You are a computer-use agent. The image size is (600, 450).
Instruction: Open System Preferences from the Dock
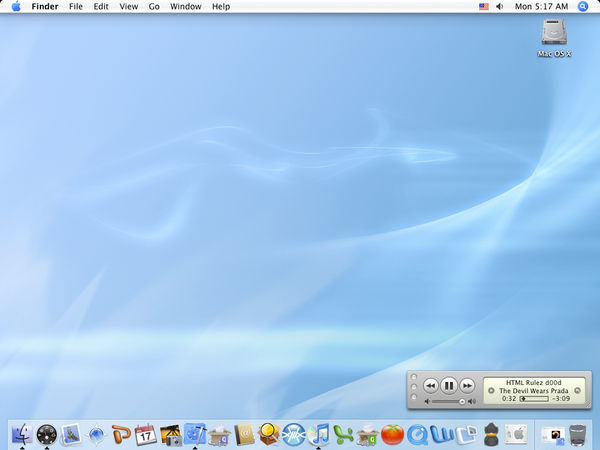tap(516, 435)
